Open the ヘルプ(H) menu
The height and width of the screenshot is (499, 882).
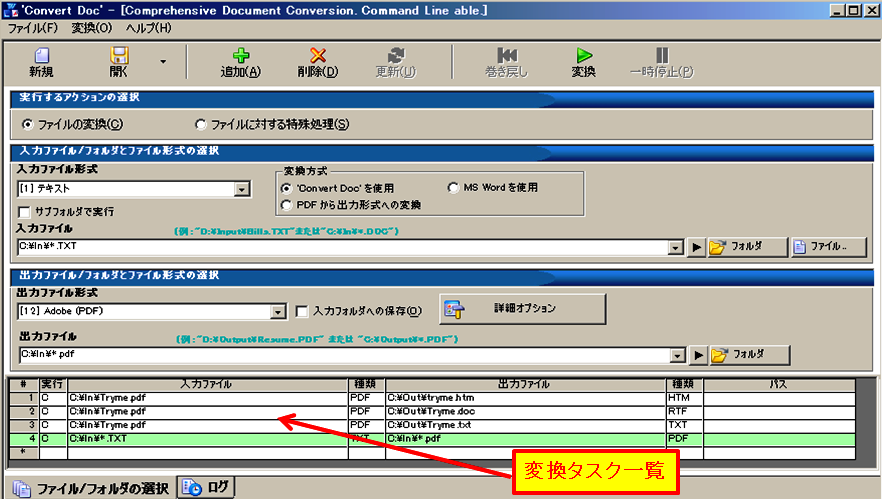point(148,28)
